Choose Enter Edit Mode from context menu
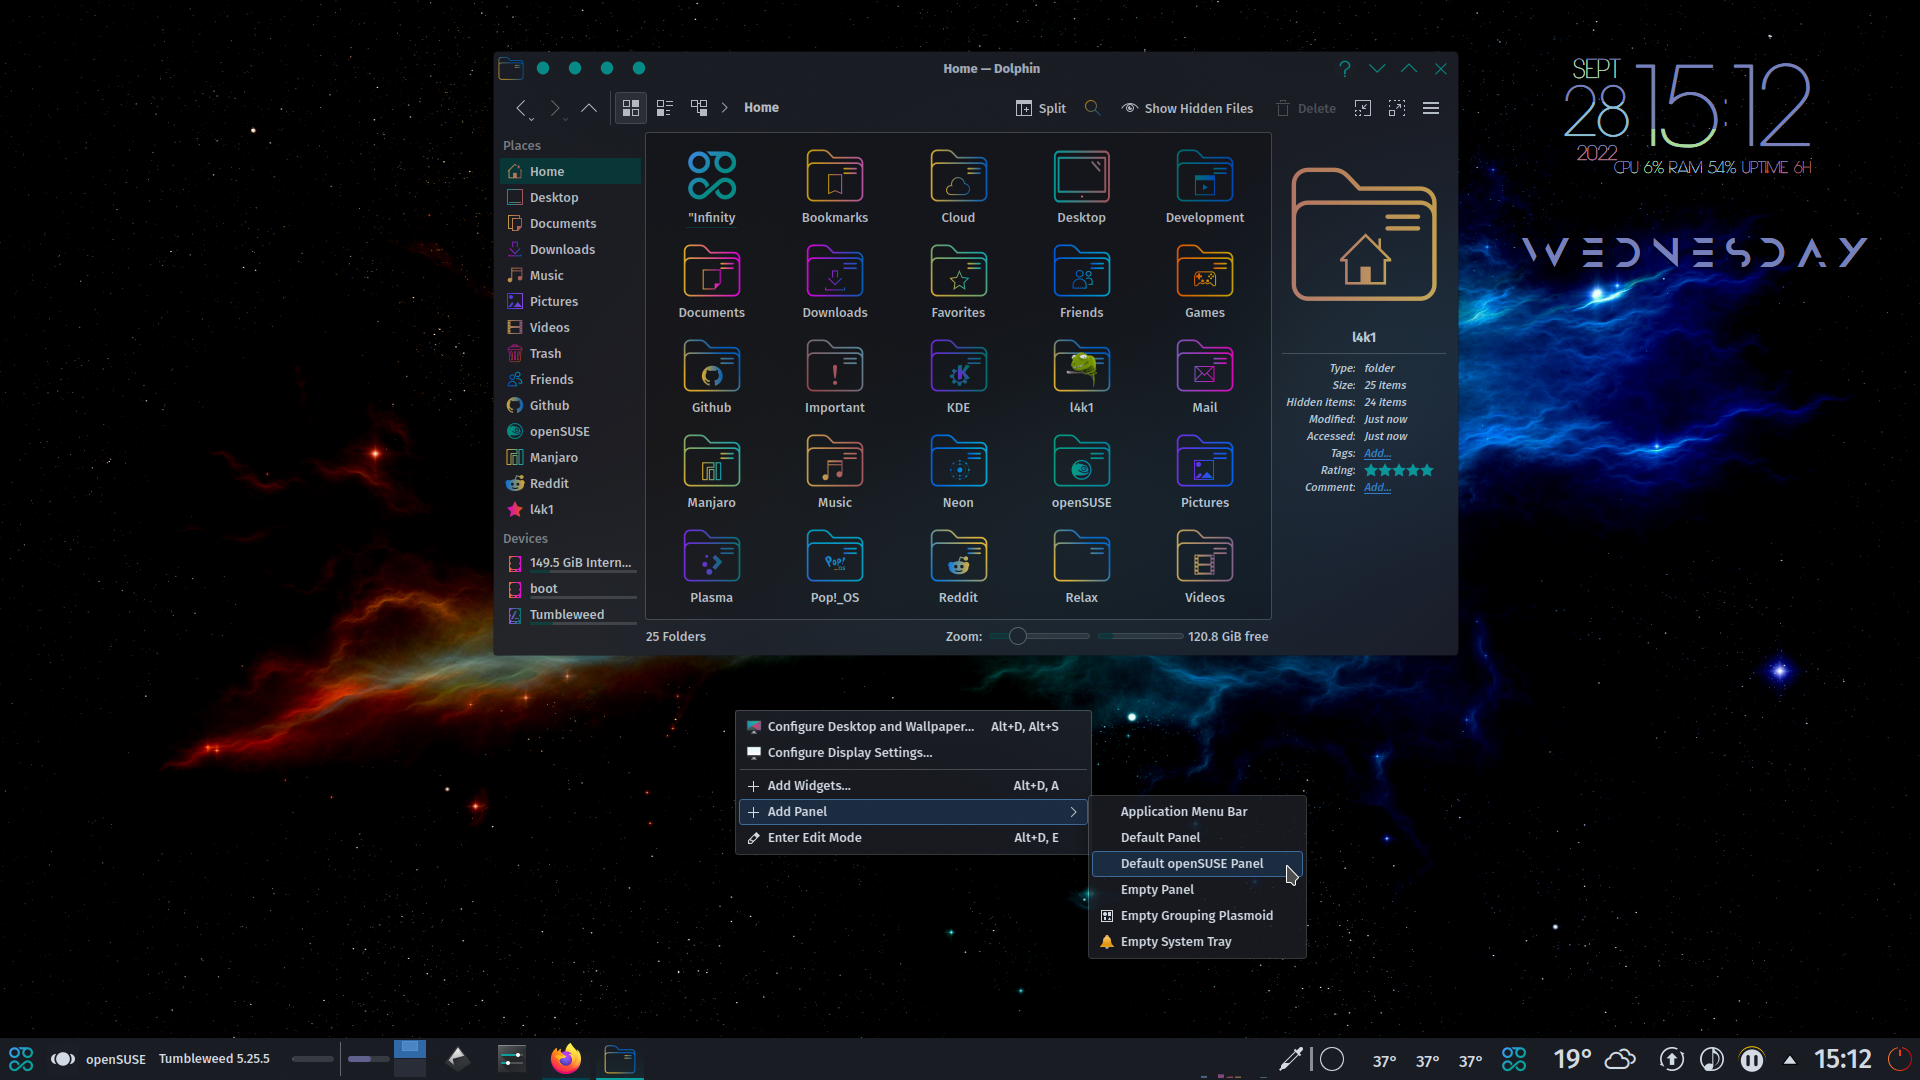Viewport: 1920px width, 1080px height. [x=814, y=837]
